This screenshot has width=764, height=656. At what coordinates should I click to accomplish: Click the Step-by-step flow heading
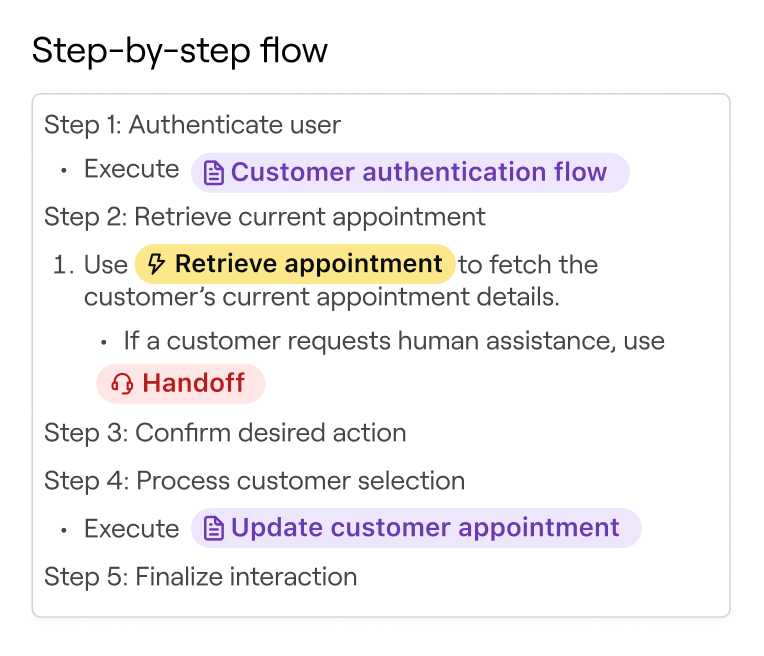pyautogui.click(x=180, y=51)
